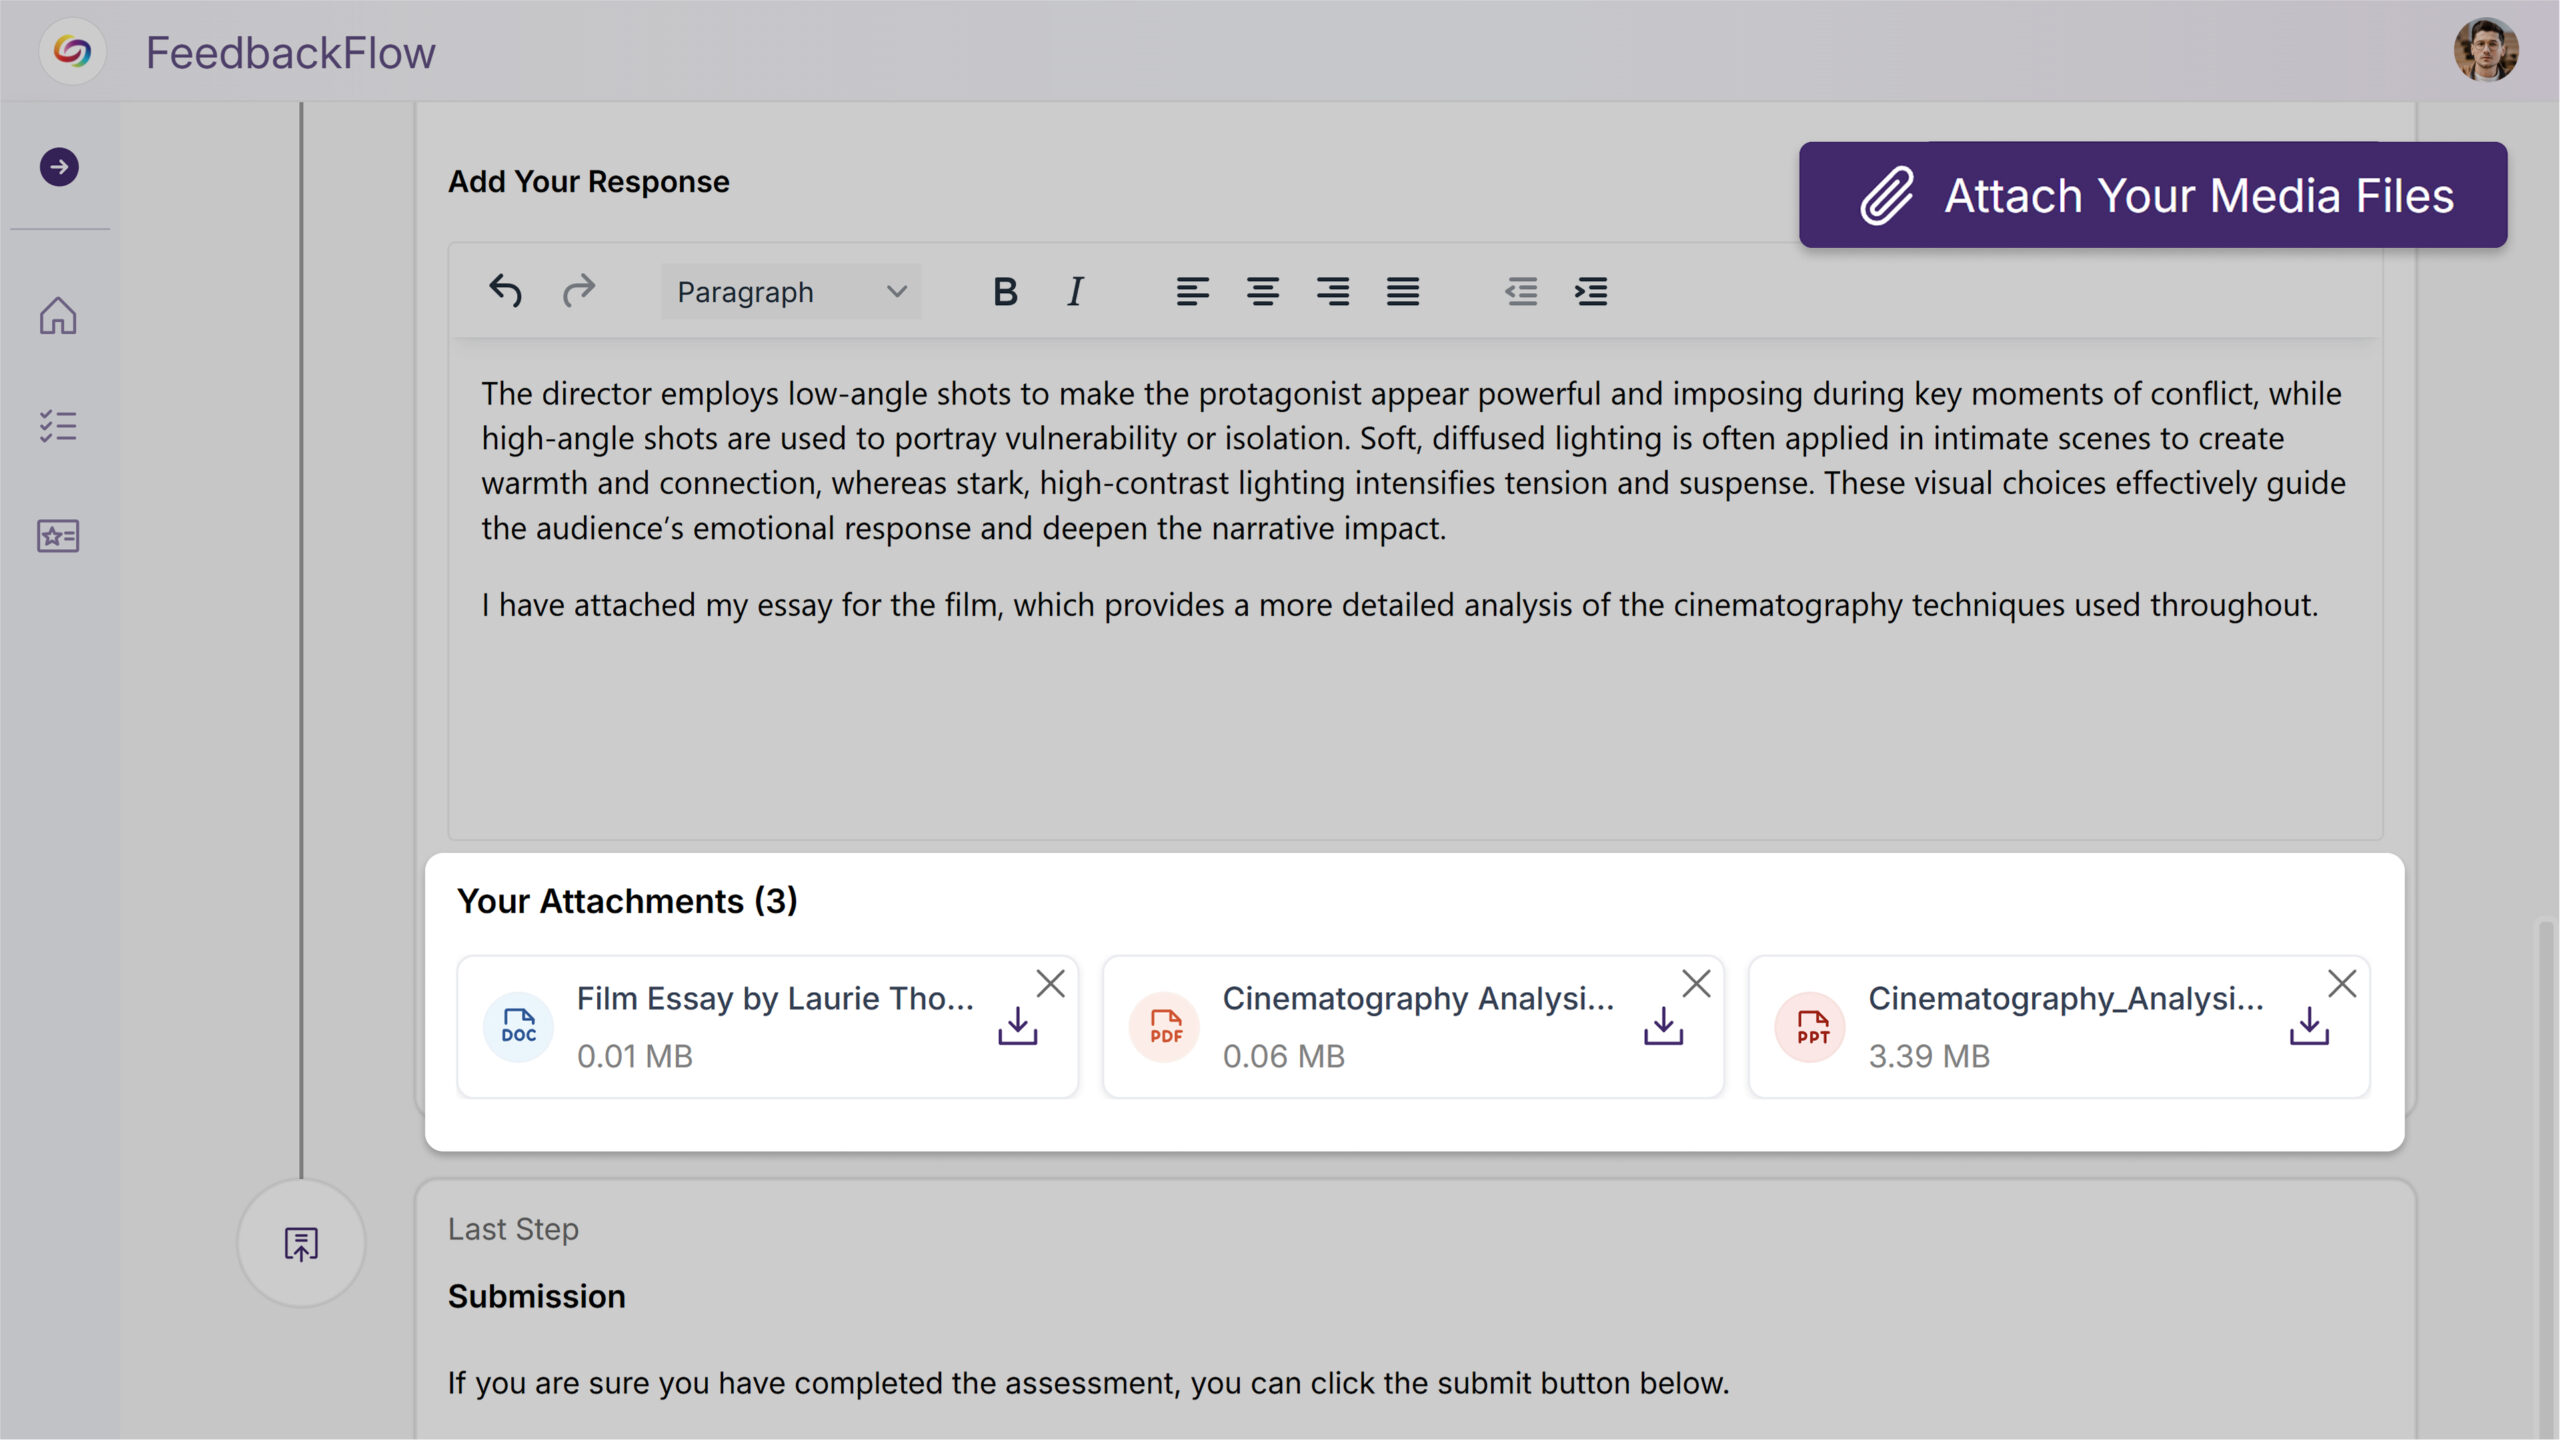Center align the text

tap(1262, 291)
